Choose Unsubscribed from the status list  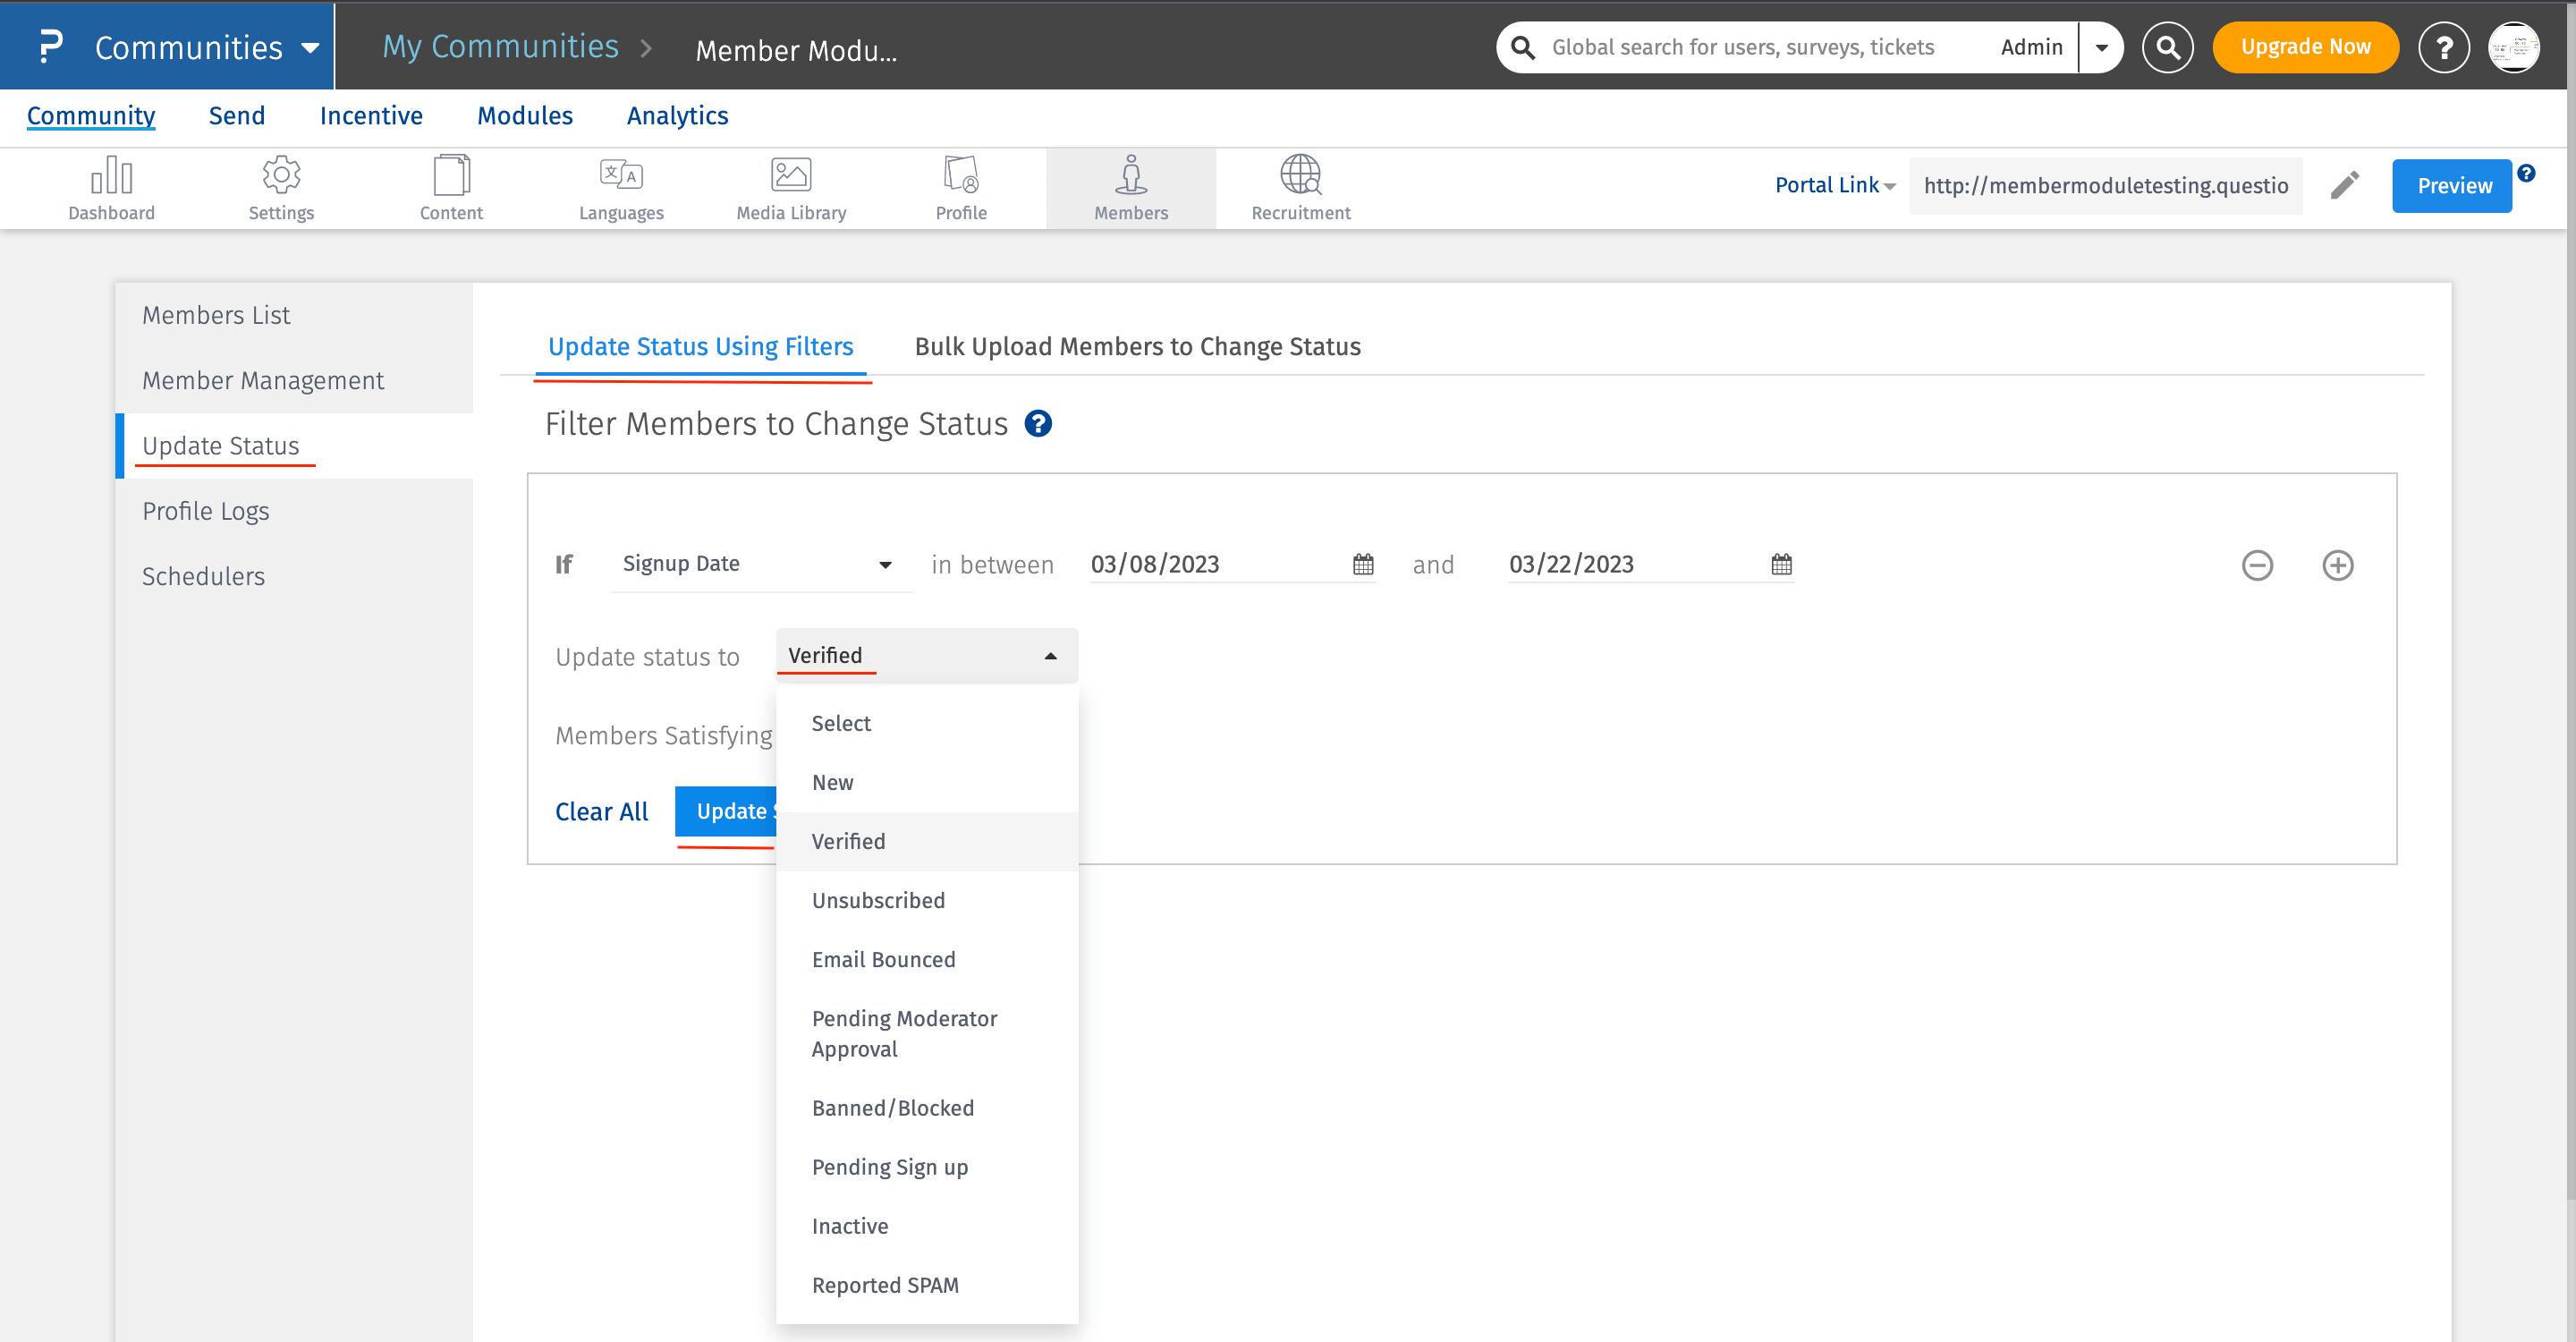coord(877,900)
